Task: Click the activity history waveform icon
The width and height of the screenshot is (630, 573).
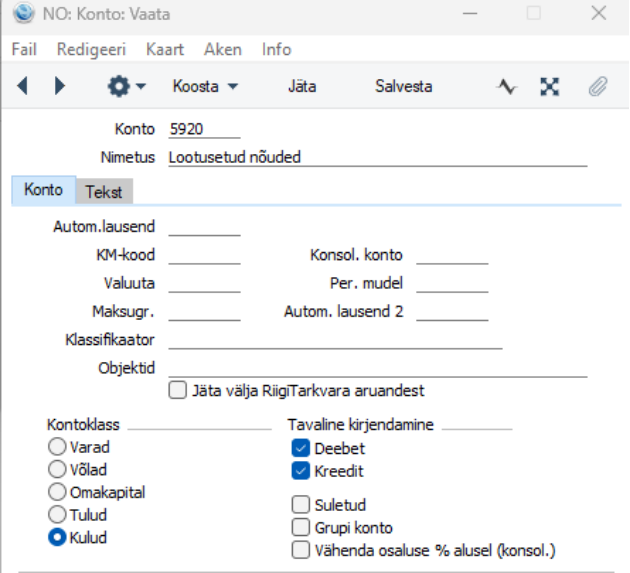Action: coord(507,86)
